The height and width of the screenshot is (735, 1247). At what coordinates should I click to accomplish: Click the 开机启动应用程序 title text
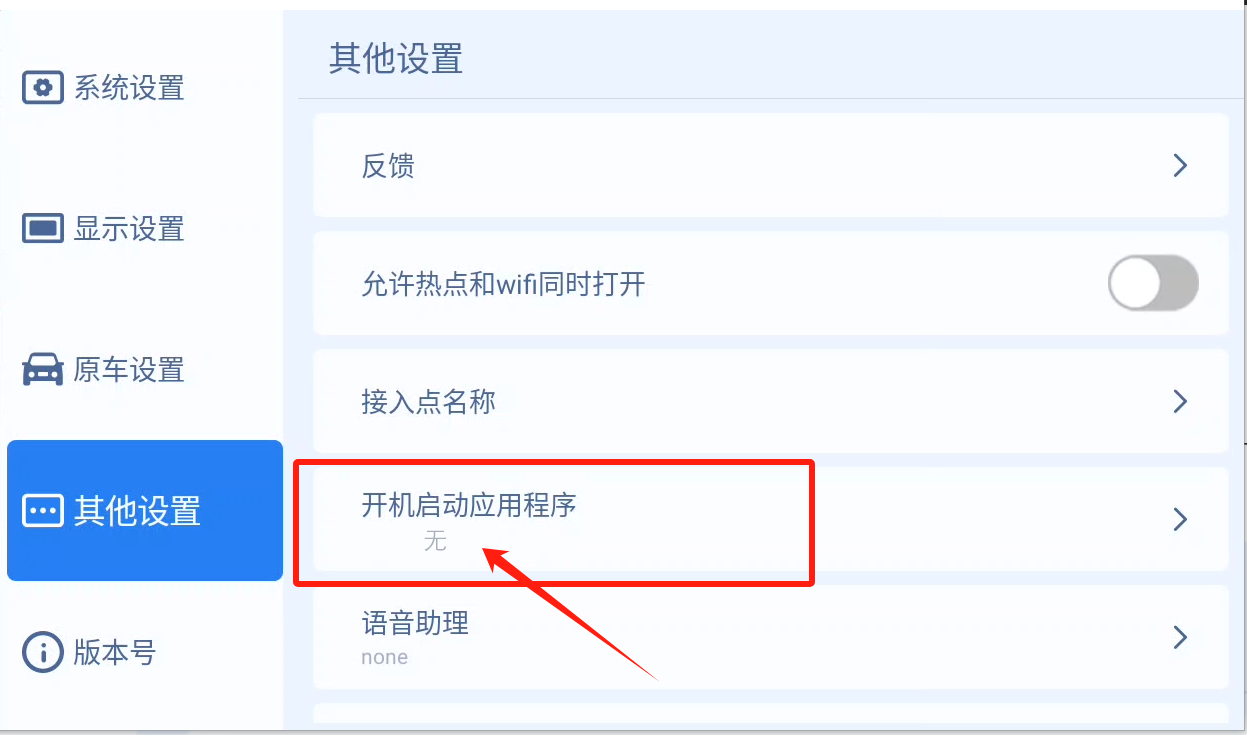[469, 505]
